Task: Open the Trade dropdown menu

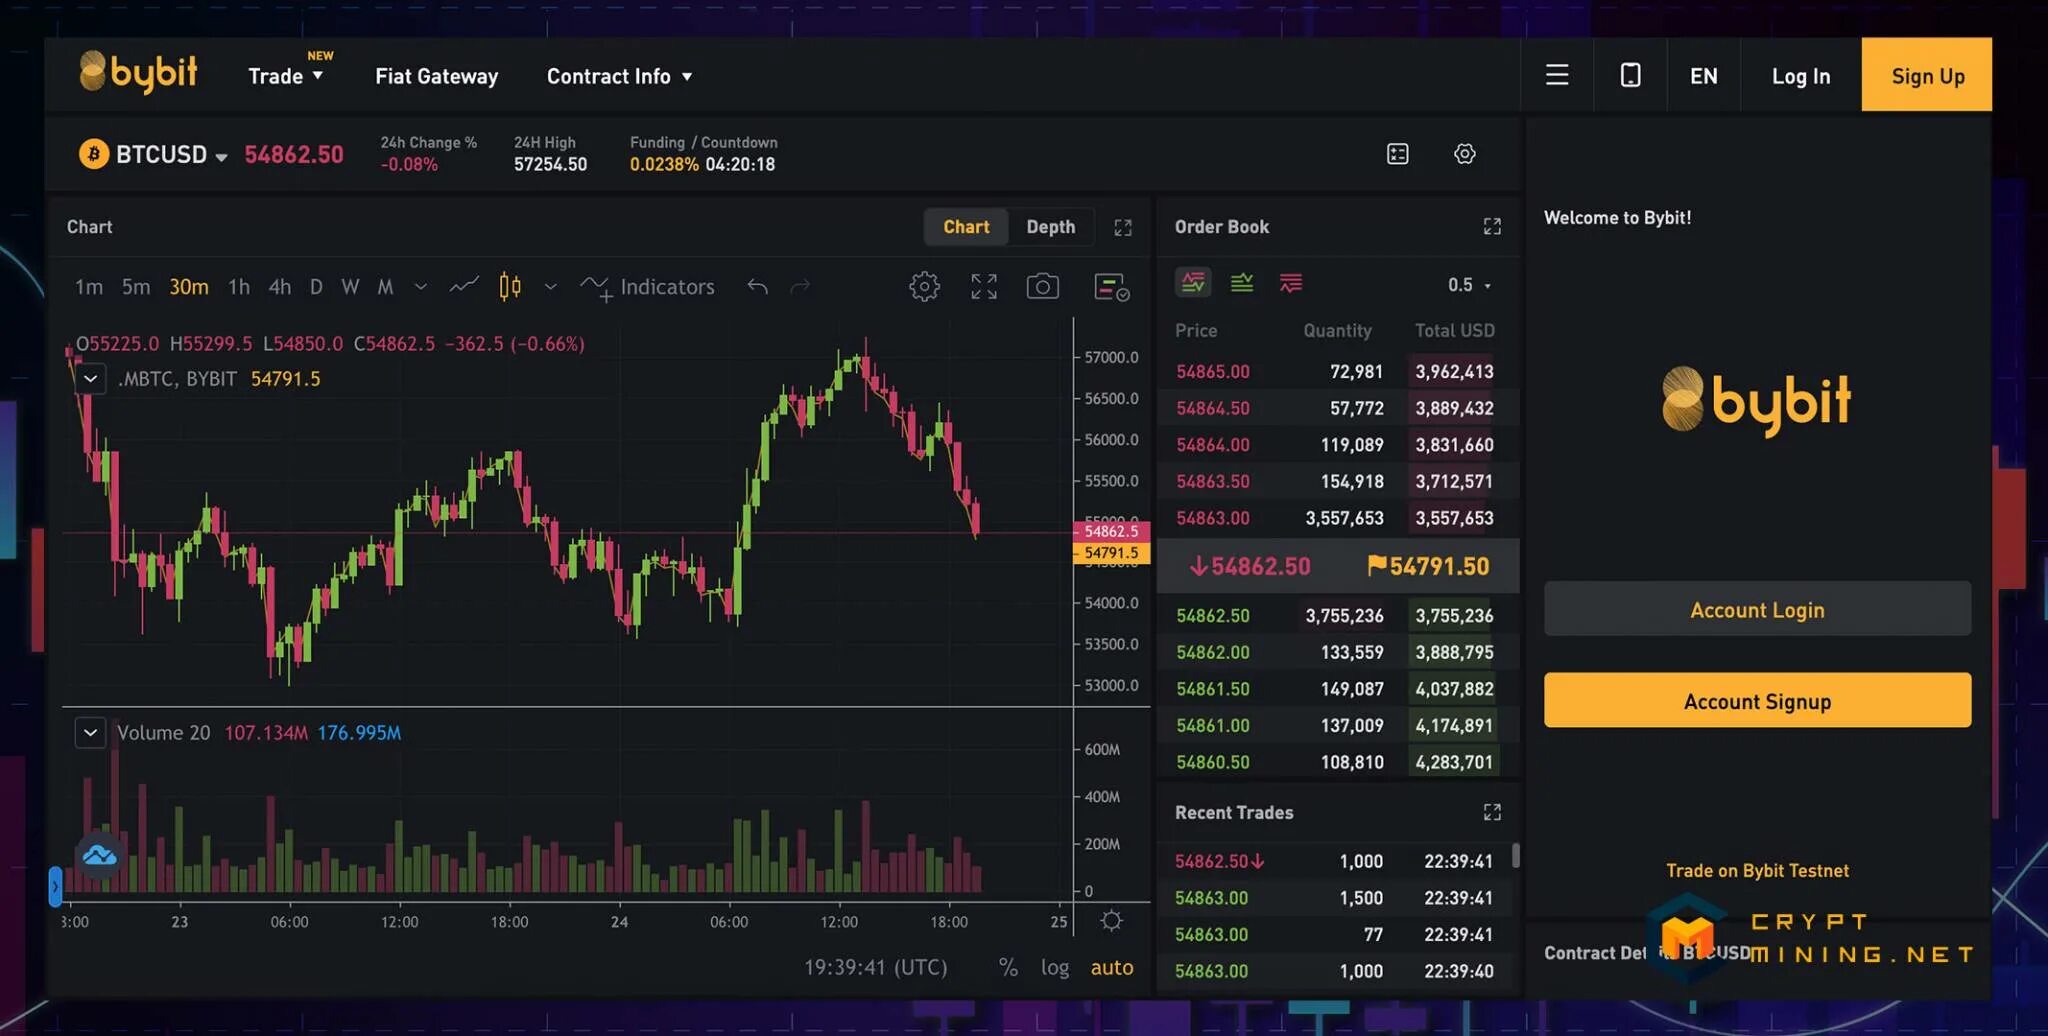Action: (x=285, y=76)
